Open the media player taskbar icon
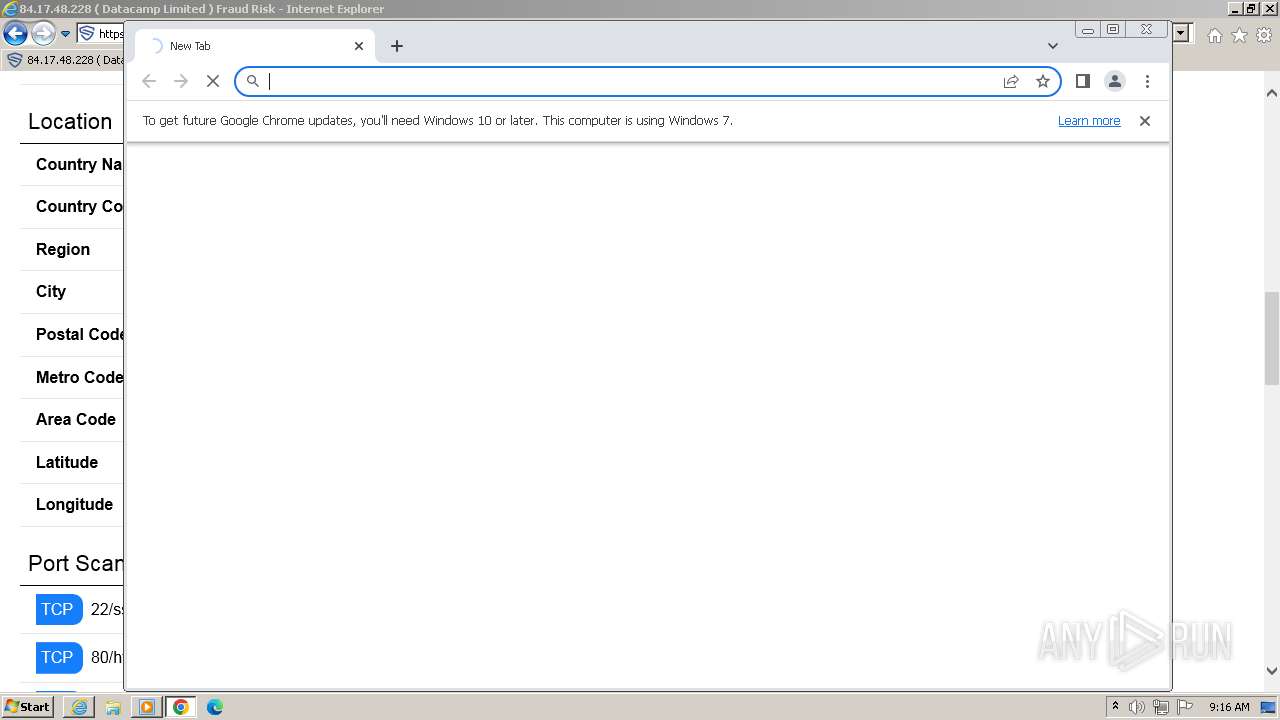Viewport: 1280px width, 720px height. (x=147, y=707)
